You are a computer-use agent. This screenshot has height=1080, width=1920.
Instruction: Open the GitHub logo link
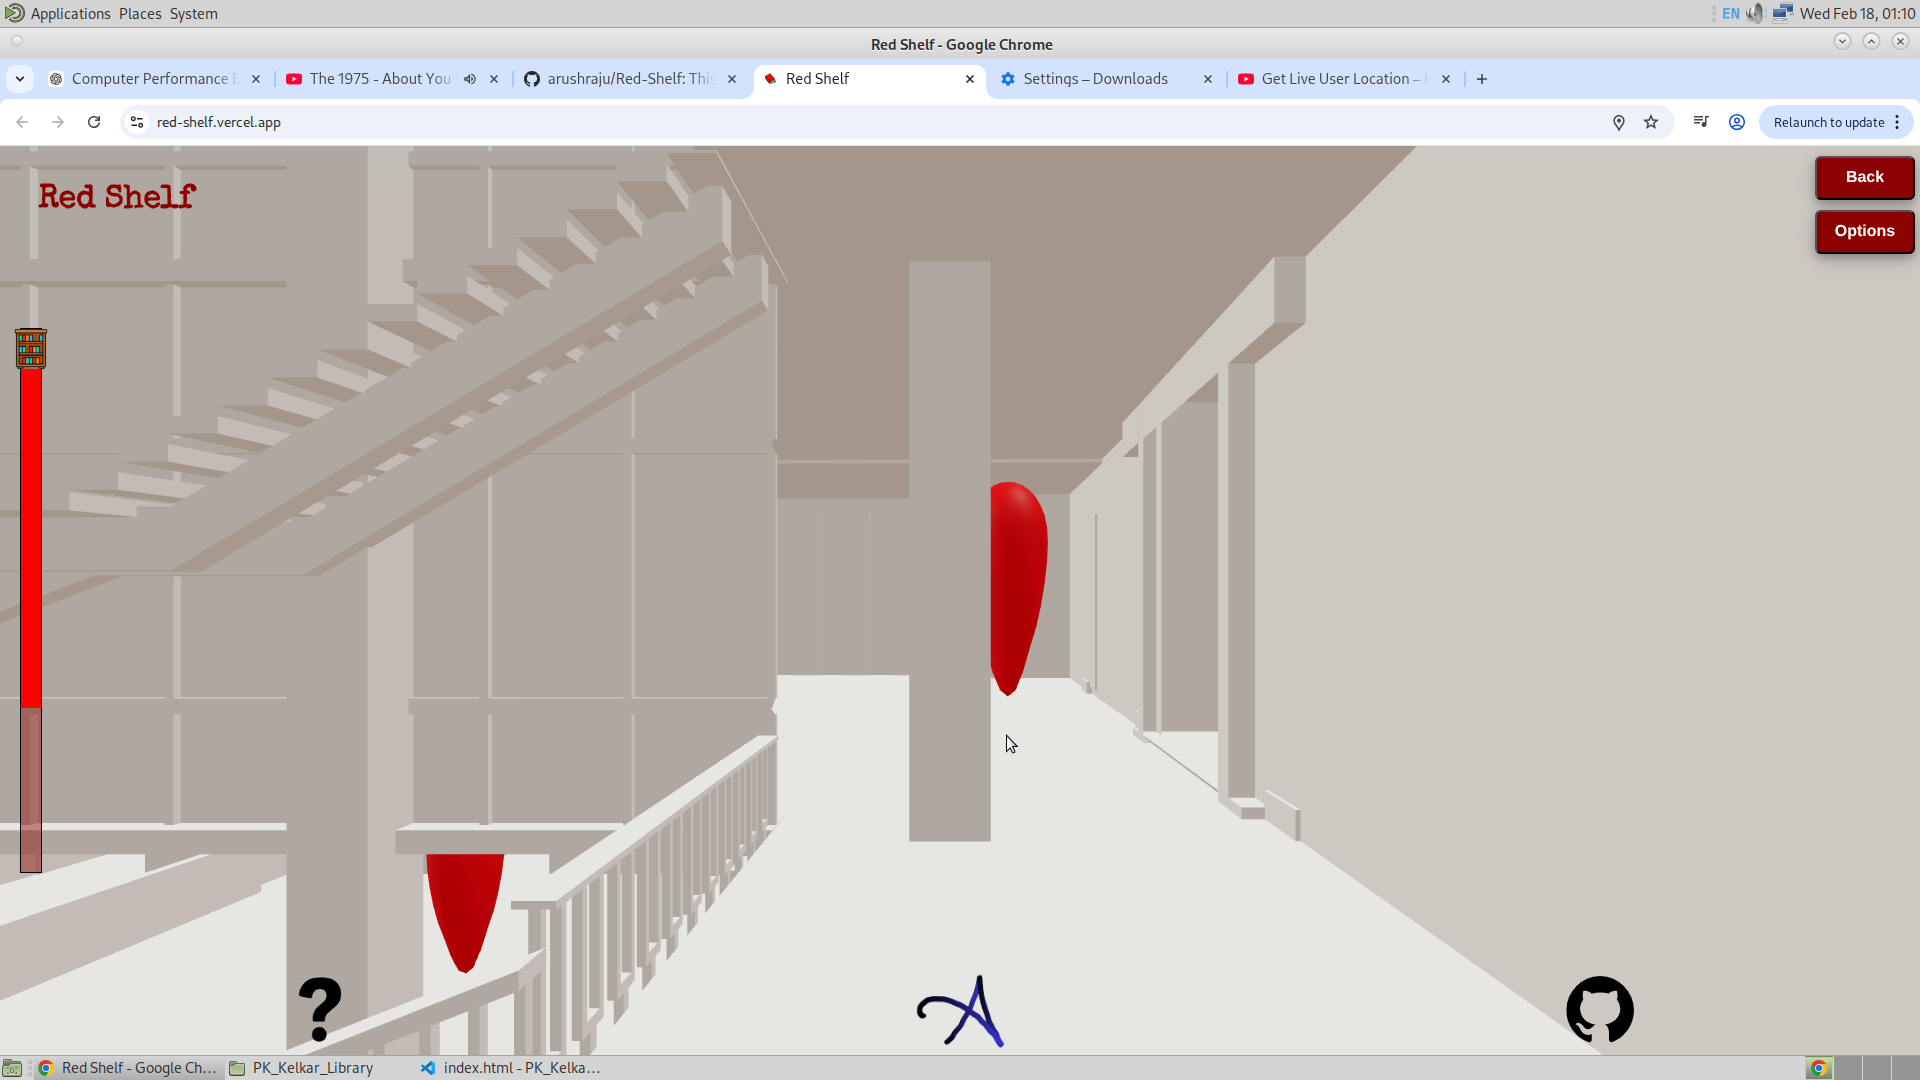tap(1599, 1009)
